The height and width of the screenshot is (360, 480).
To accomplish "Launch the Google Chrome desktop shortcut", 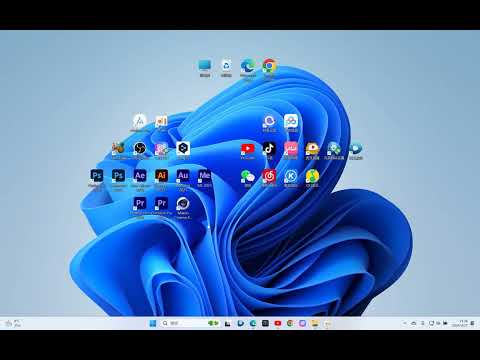I will (269, 69).
